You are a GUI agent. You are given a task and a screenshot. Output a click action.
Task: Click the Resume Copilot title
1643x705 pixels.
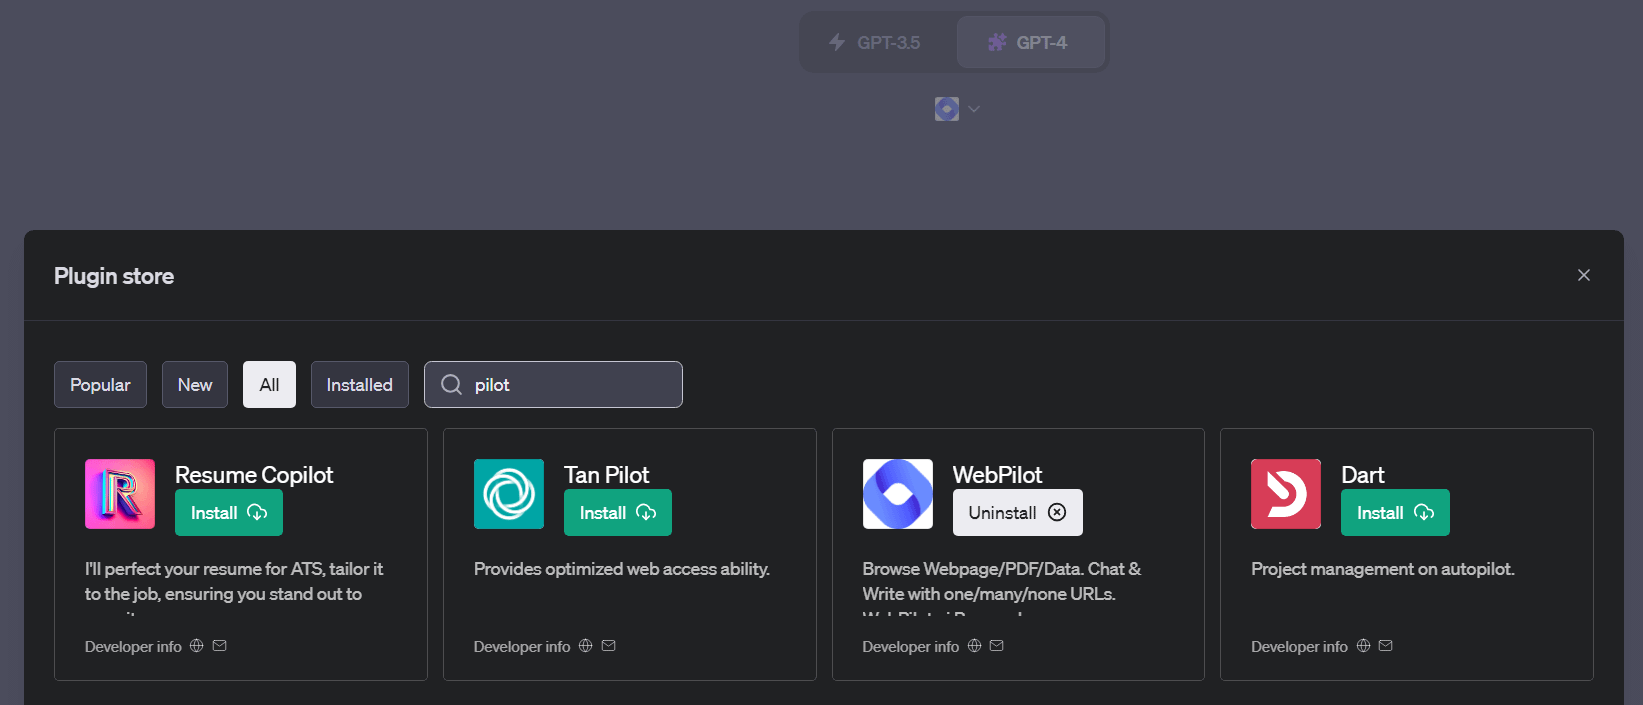coord(254,475)
